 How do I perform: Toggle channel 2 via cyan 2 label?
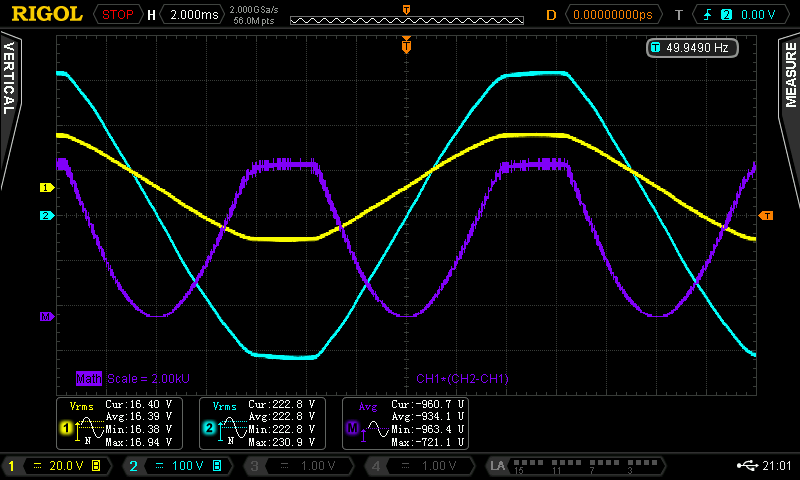pyautogui.click(x=133, y=466)
